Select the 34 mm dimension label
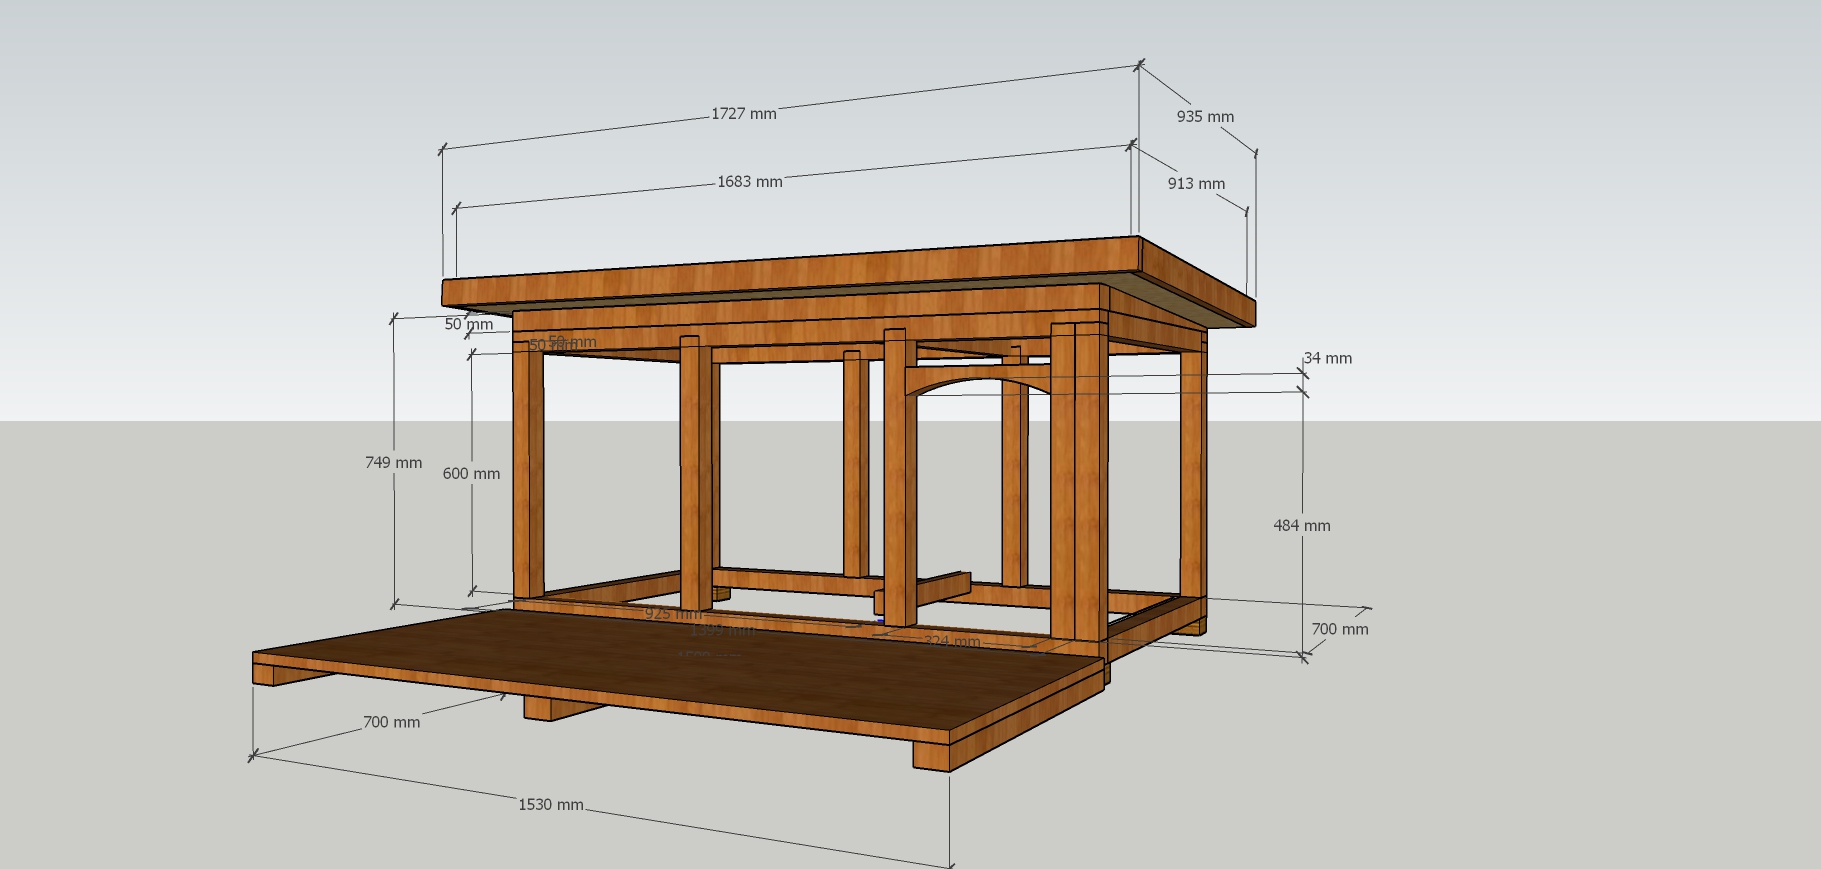 (1328, 358)
